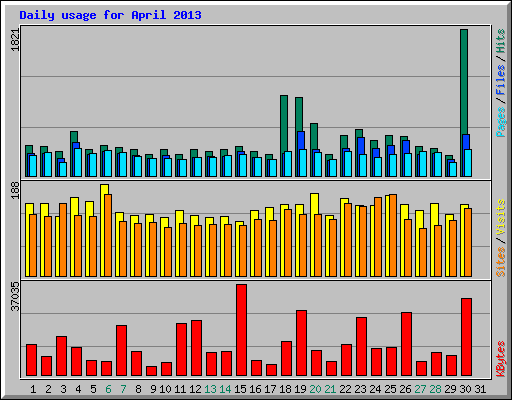Screen dimensions: 512x400
Task: Click the 188 visits axis value
Action: coord(15,190)
